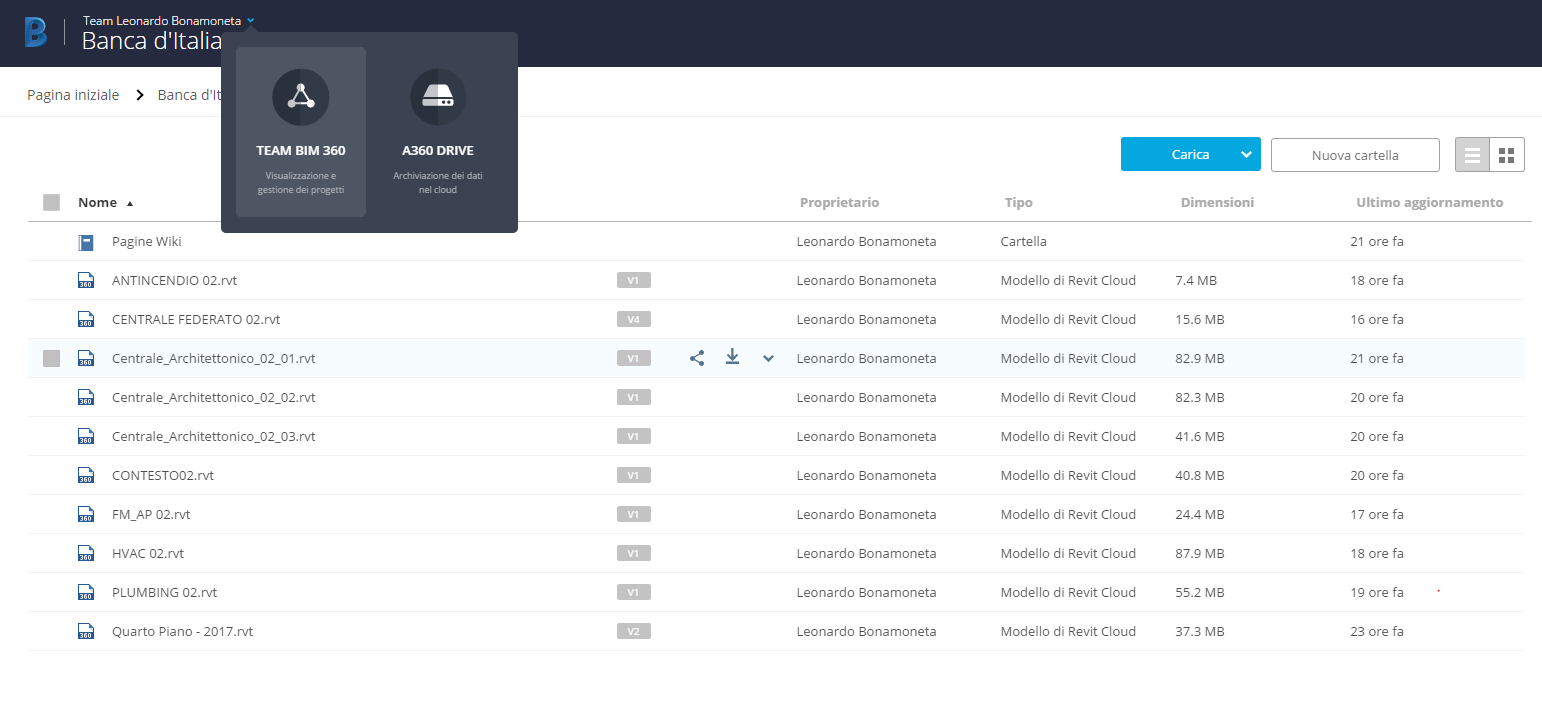Expand more actions chevron on the highlighted row

coord(768,357)
